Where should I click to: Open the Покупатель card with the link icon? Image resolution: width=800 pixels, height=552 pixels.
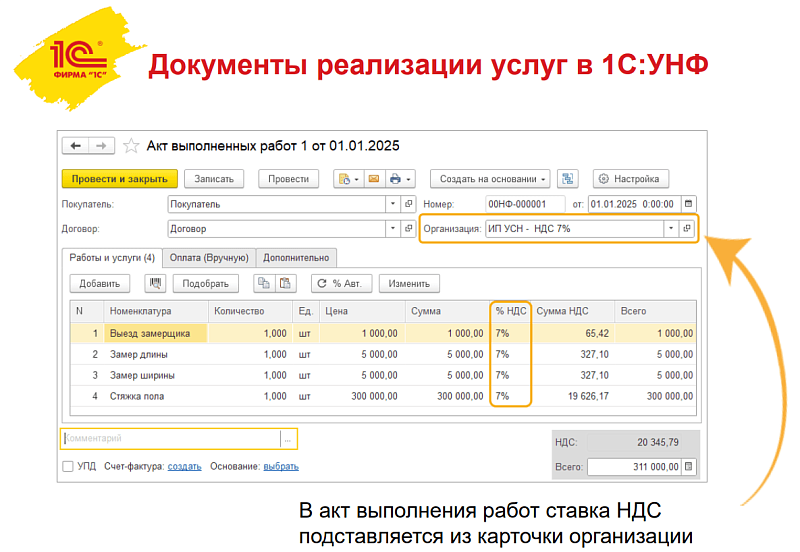click(x=409, y=204)
